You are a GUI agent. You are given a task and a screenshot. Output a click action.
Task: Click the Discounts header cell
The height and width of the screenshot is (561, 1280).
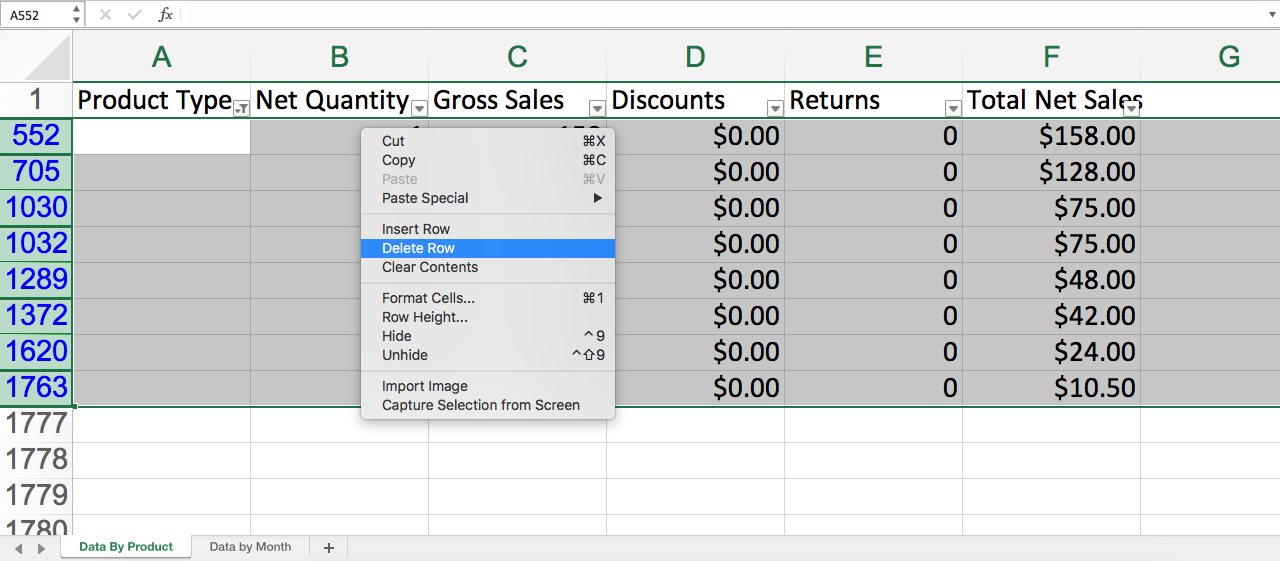point(695,99)
